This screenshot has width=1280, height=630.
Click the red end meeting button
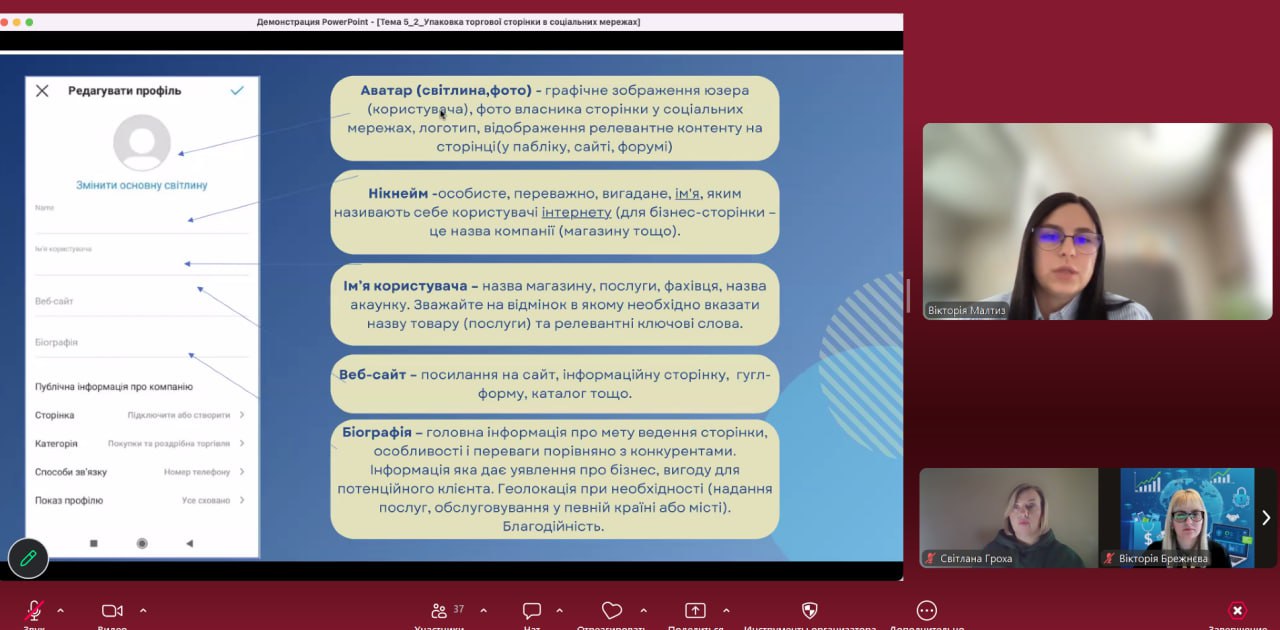[1237, 610]
